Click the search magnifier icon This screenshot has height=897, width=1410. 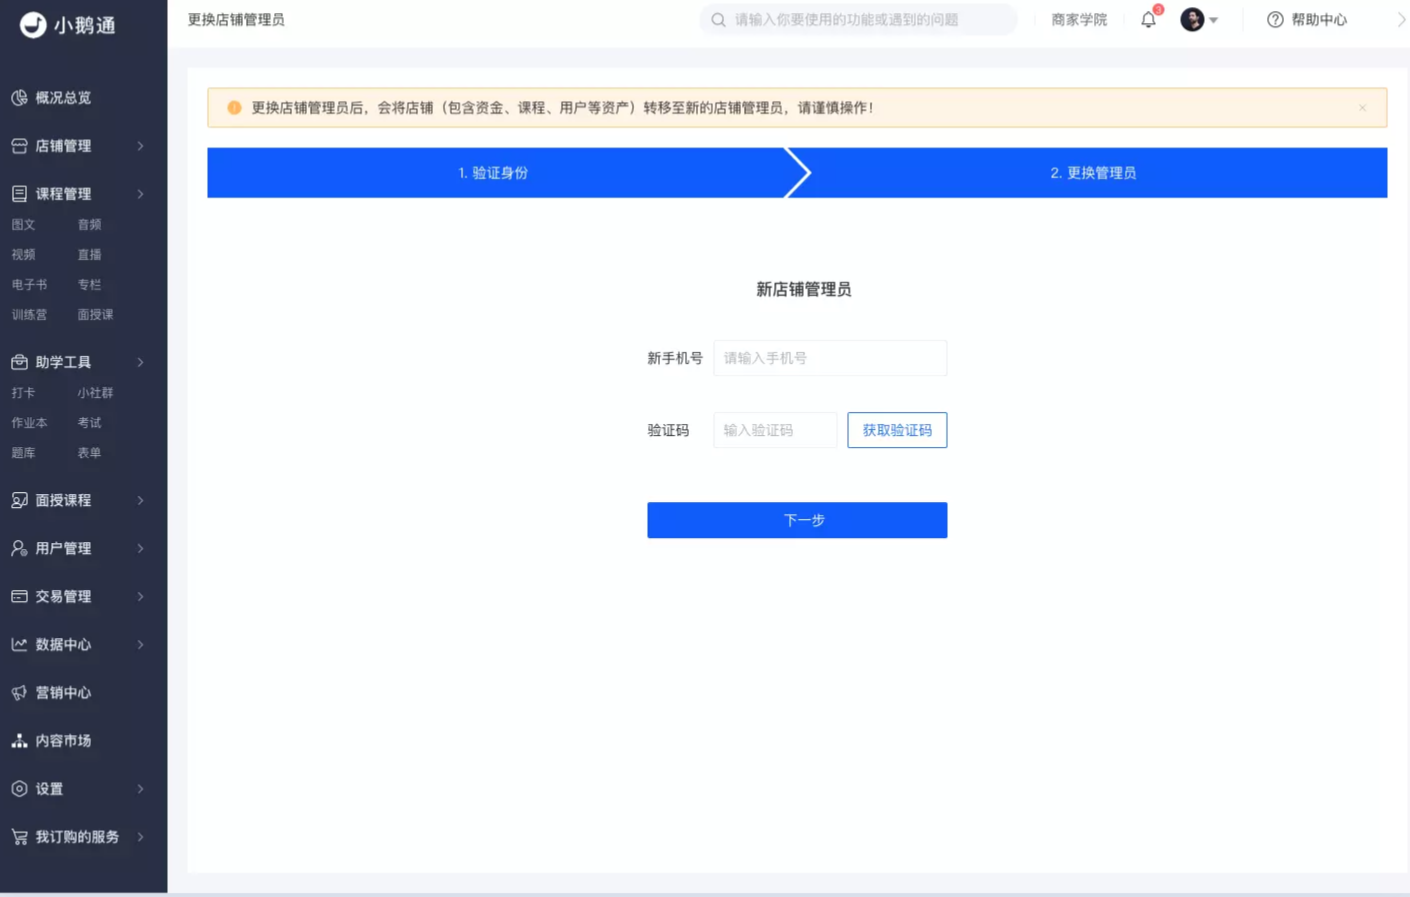point(718,20)
